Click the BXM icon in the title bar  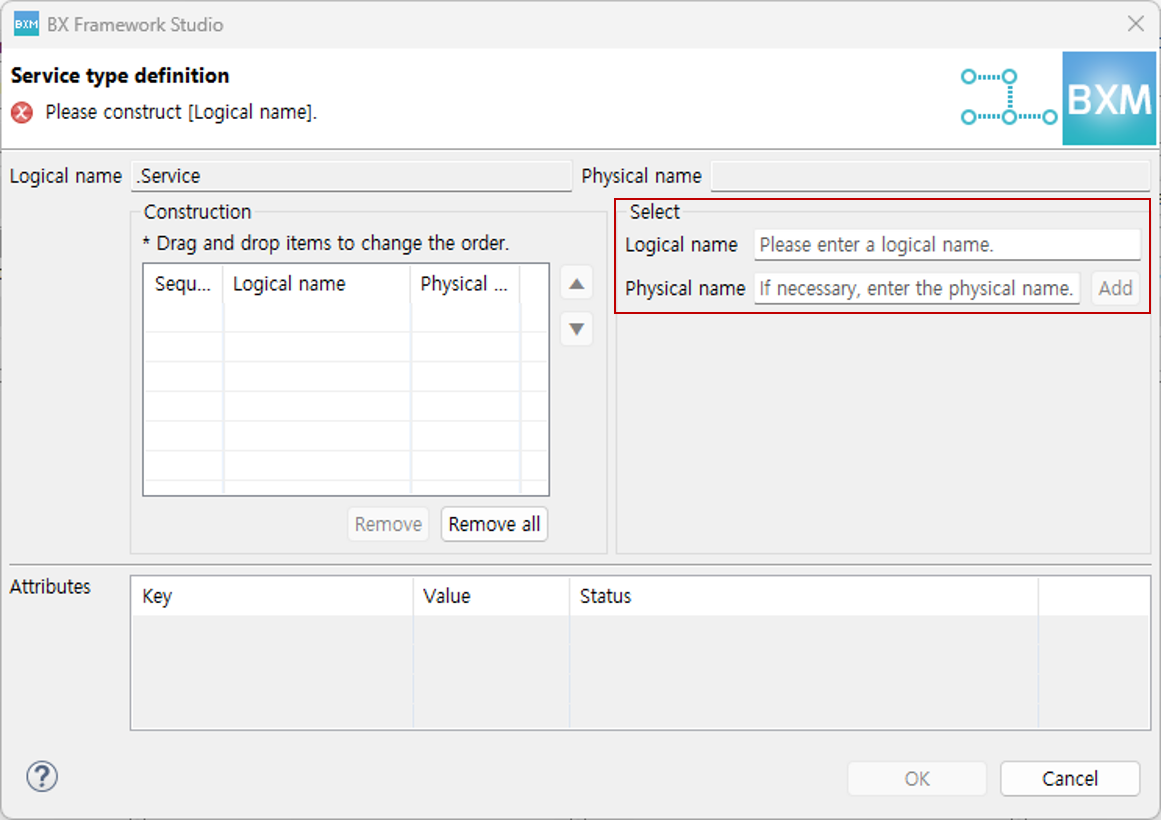point(26,24)
